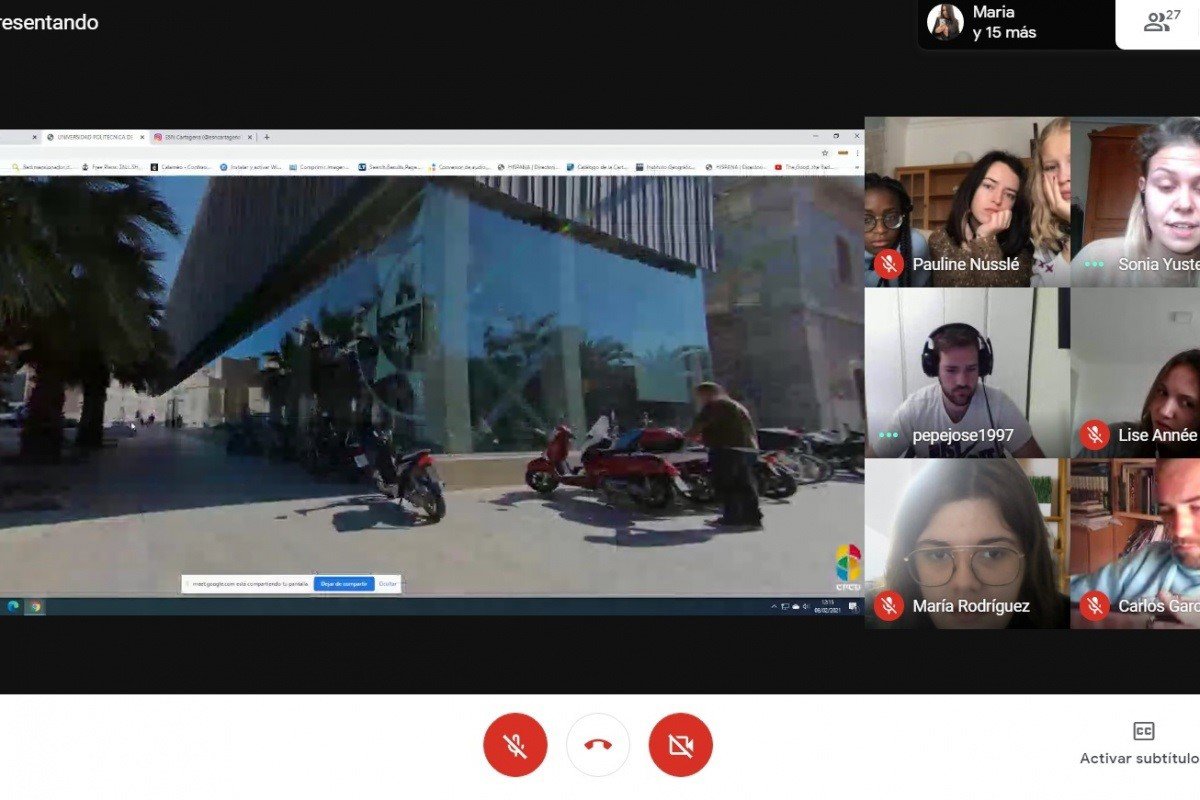
Task: Click the speaking dots indicator on pepejose1997's tile
Action: tap(888, 435)
